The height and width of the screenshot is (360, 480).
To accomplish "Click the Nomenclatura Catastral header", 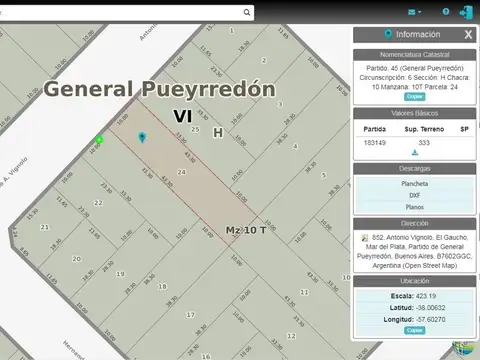I will (x=415, y=55).
